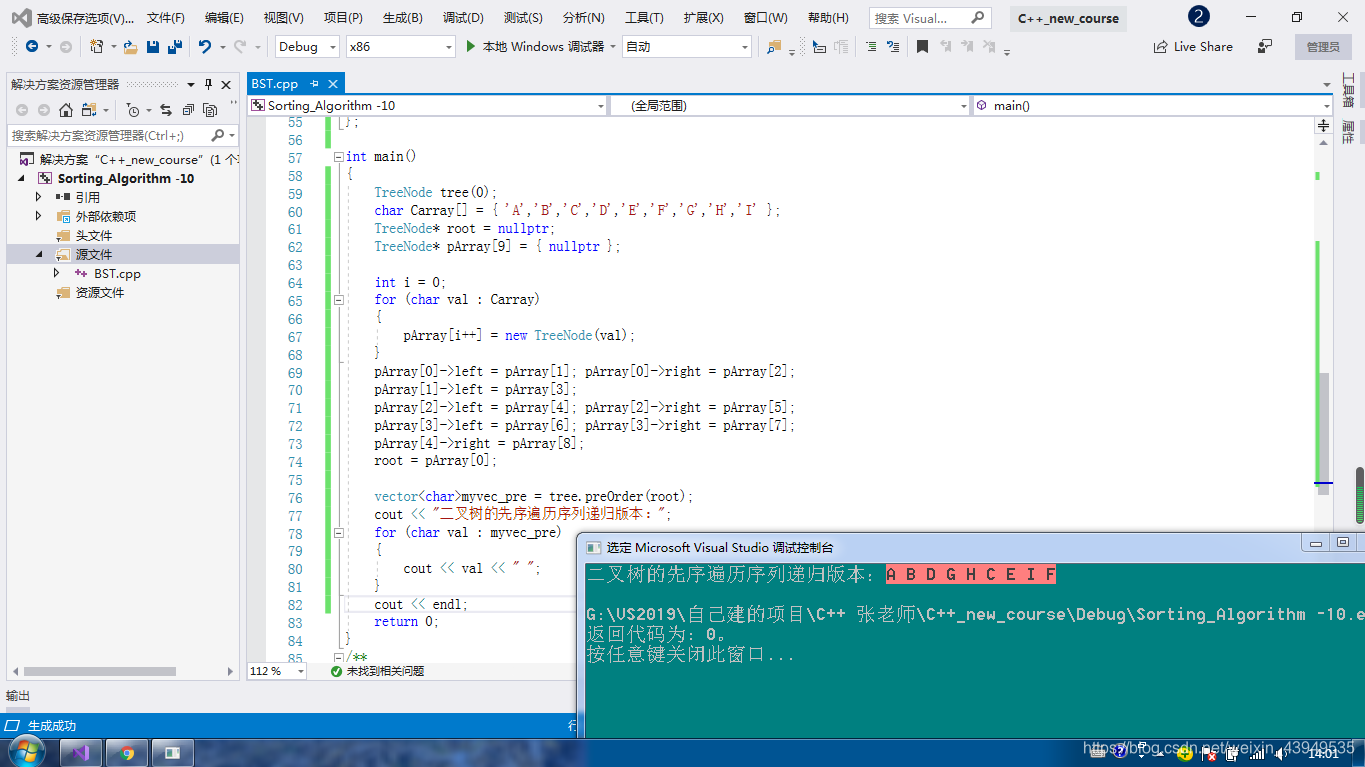Open the 输出 output panel tab
Image resolution: width=1365 pixels, height=767 pixels.
pyautogui.click(x=18, y=696)
